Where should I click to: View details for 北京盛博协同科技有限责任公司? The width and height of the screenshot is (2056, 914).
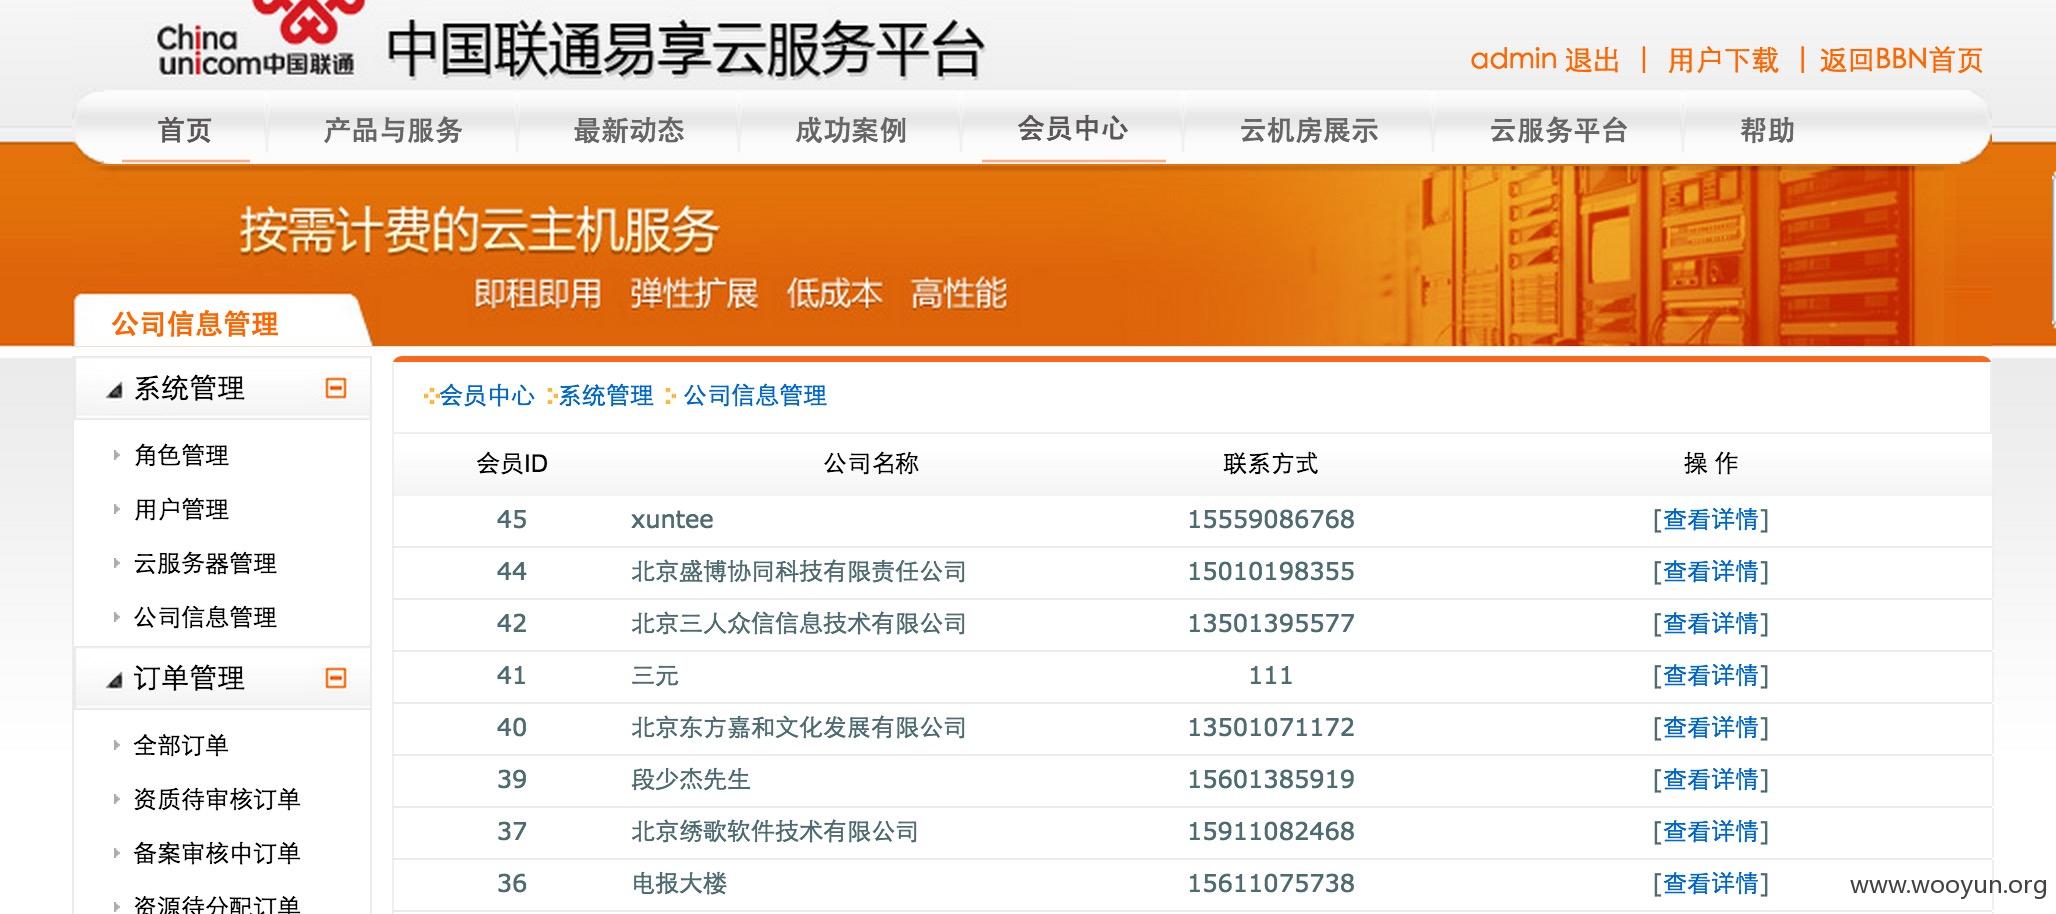click(1711, 572)
